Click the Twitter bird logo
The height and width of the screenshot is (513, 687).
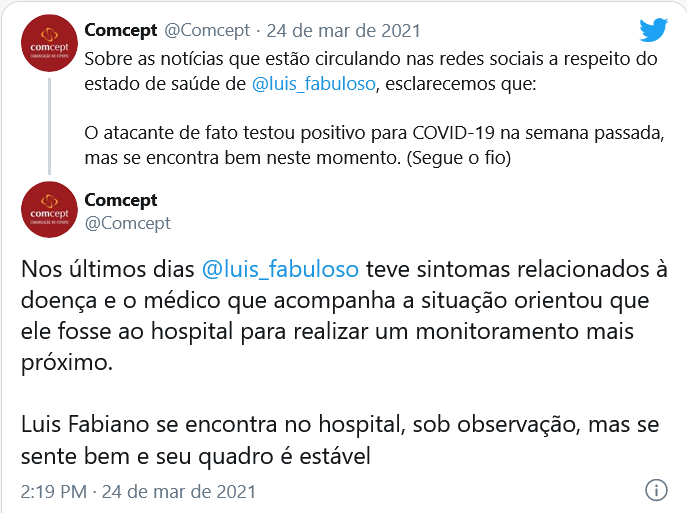point(653,30)
